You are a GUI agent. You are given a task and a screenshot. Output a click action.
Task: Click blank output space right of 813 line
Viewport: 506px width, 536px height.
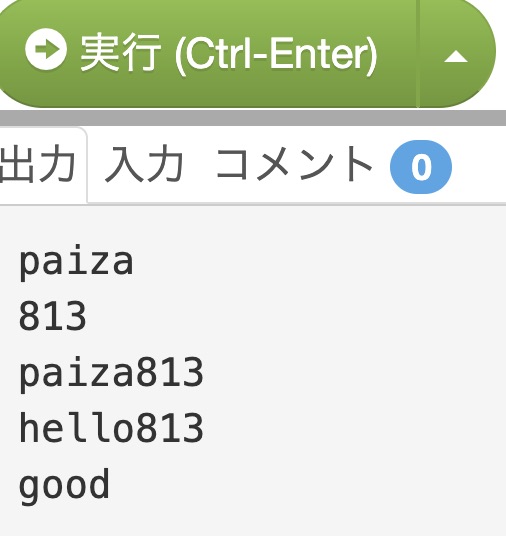click(x=294, y=316)
